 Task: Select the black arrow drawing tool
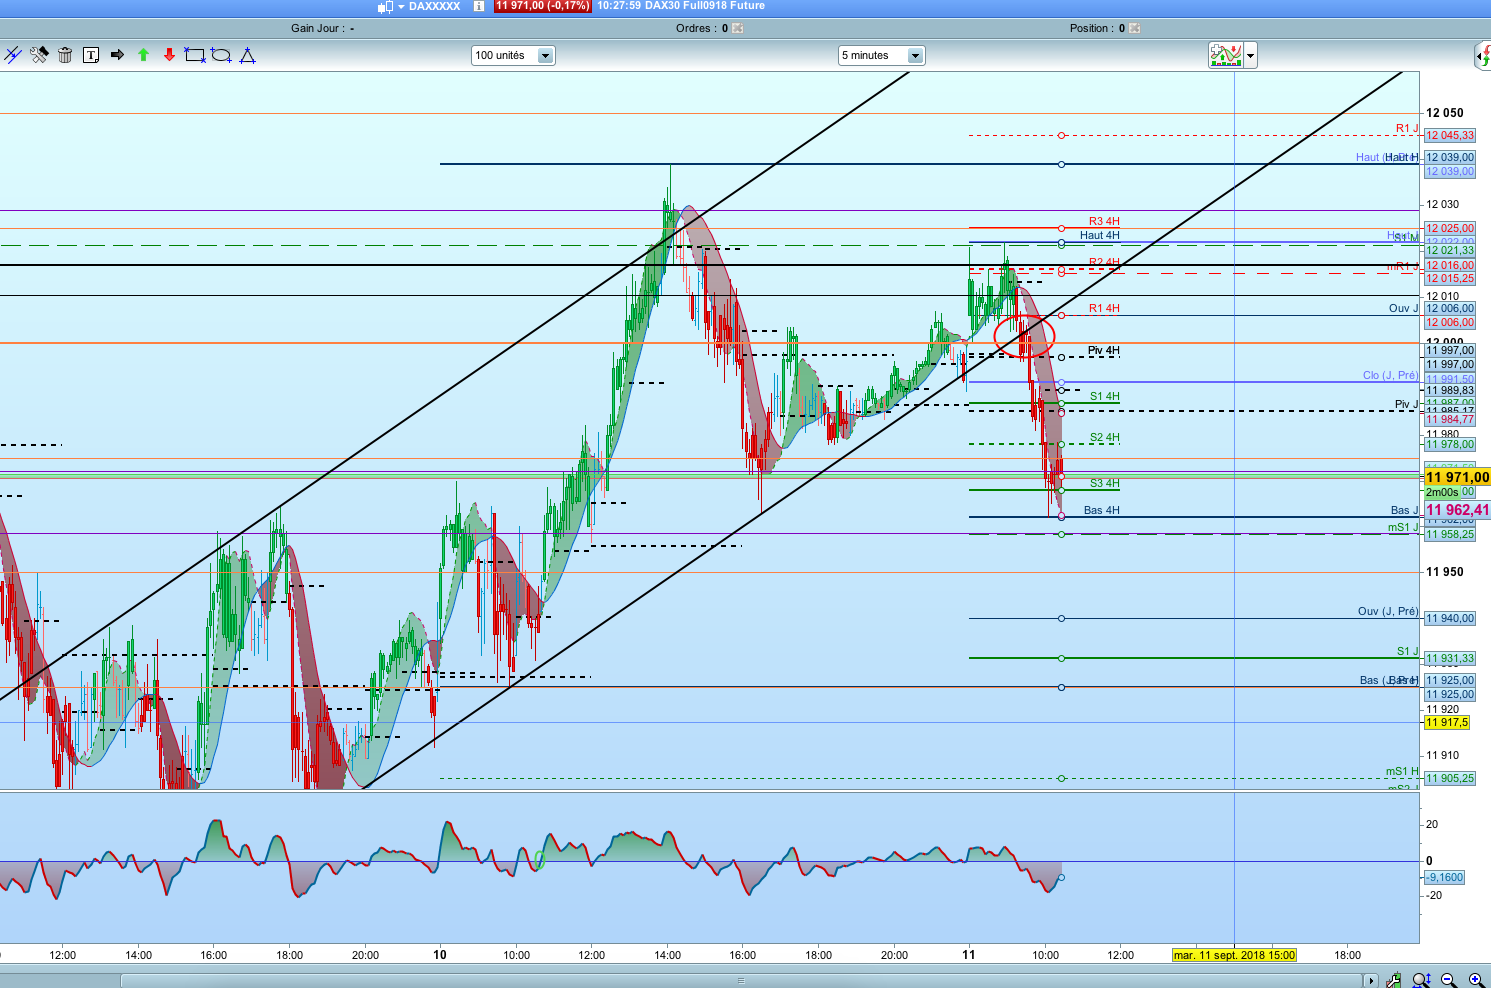click(x=117, y=55)
